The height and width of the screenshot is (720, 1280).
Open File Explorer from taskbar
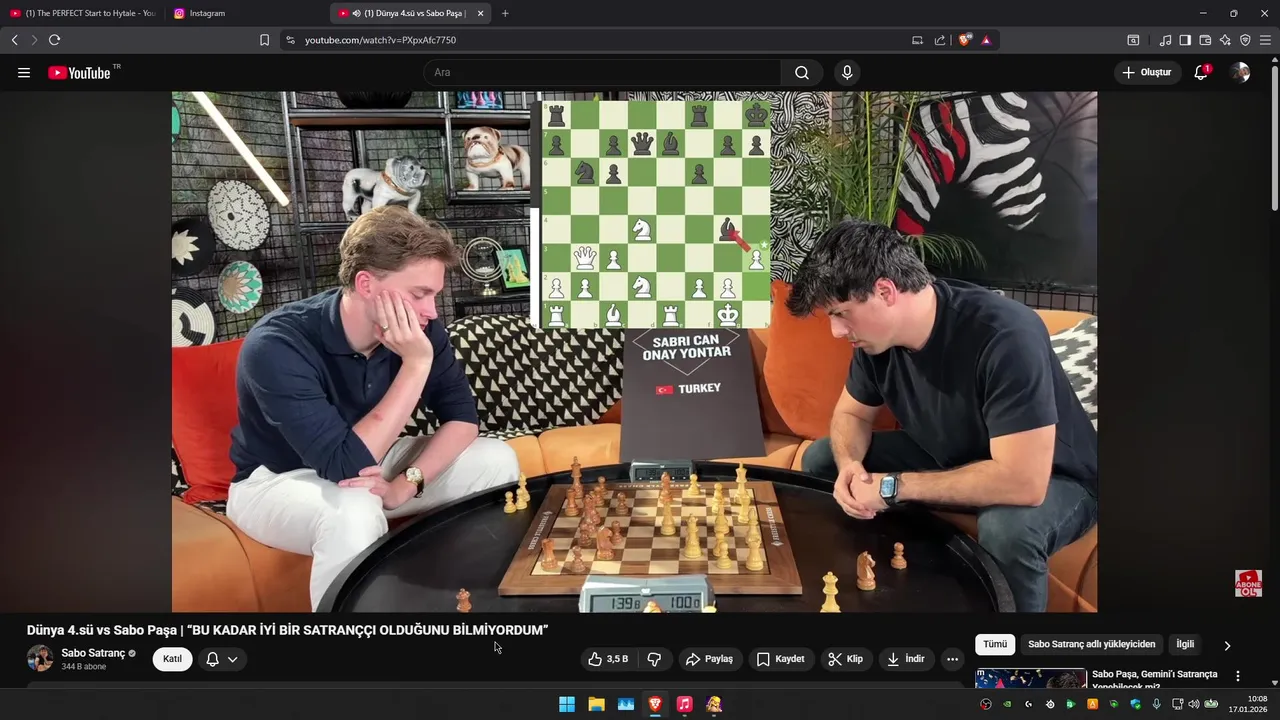[x=596, y=704]
